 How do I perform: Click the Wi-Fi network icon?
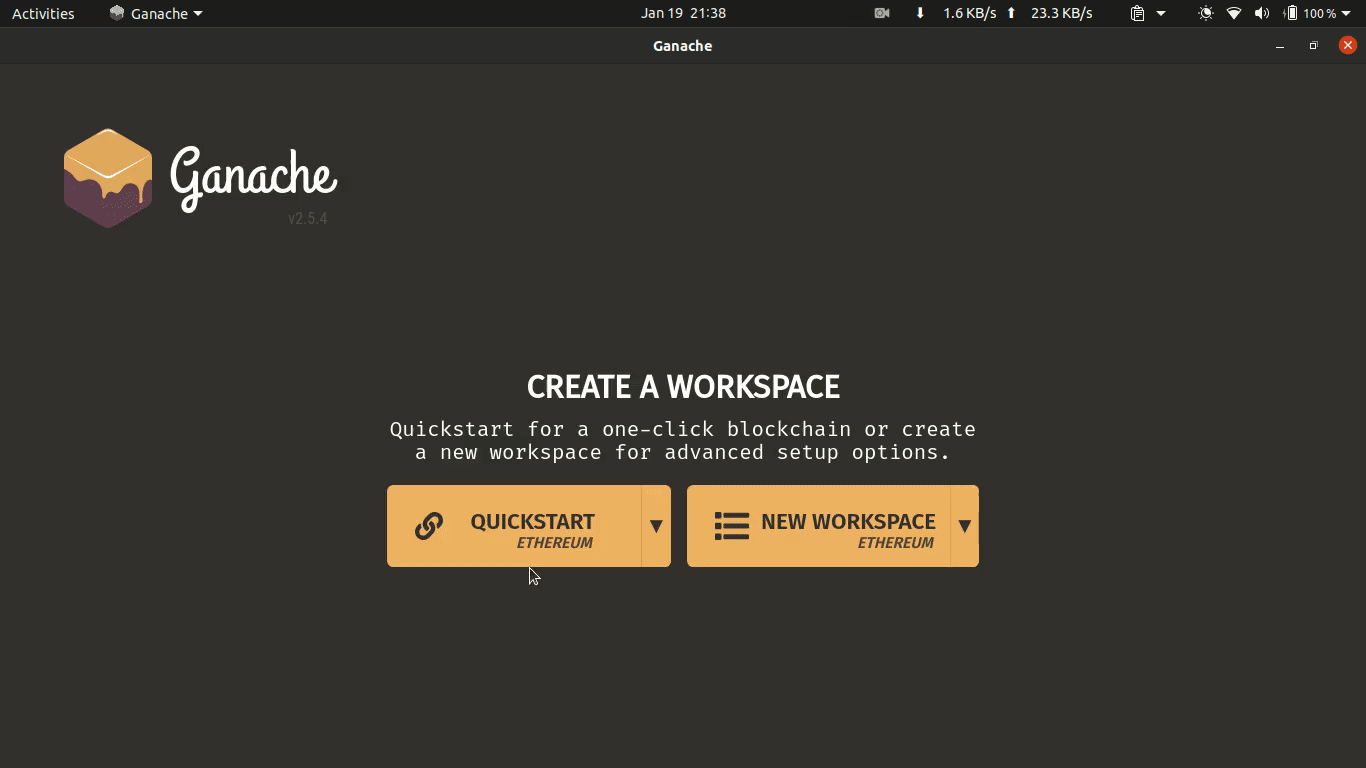point(1234,13)
